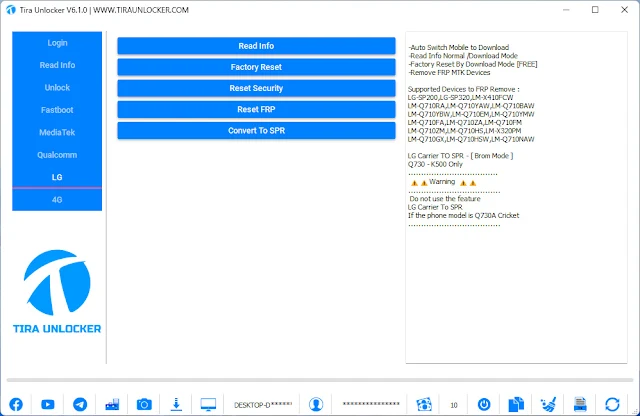640x416 pixels.
Task: Click '-Auto Switch Mobile to Download' line
Action: pyautogui.click(x=458, y=47)
